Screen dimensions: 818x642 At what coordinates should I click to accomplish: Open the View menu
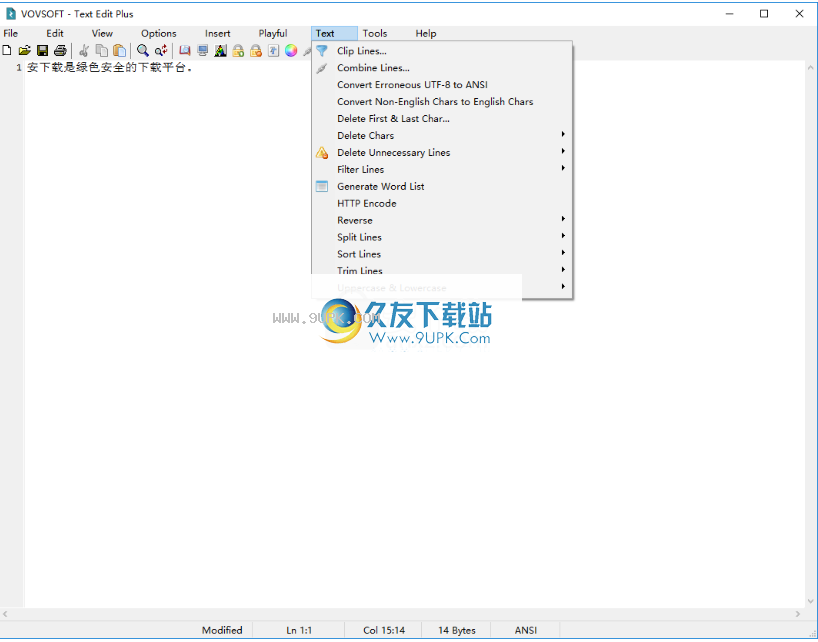[x=102, y=33]
